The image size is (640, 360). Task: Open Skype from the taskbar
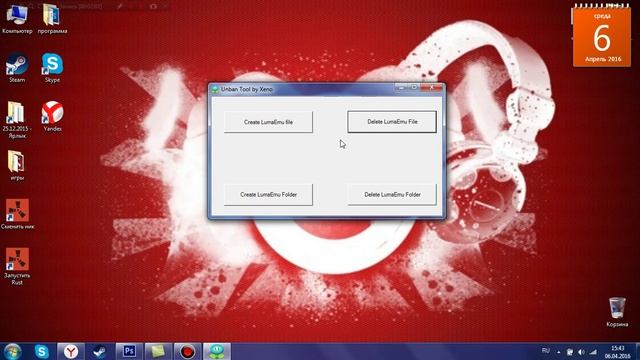(x=42, y=351)
